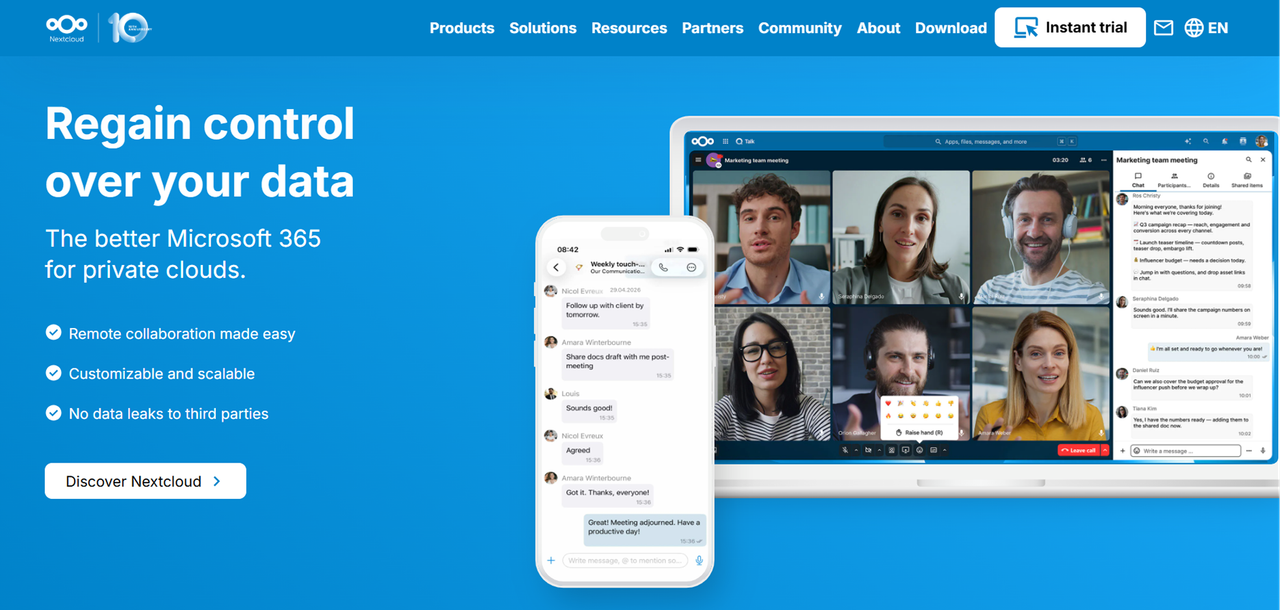The image size is (1280, 610).
Task: Open the Products menu
Action: point(462,28)
